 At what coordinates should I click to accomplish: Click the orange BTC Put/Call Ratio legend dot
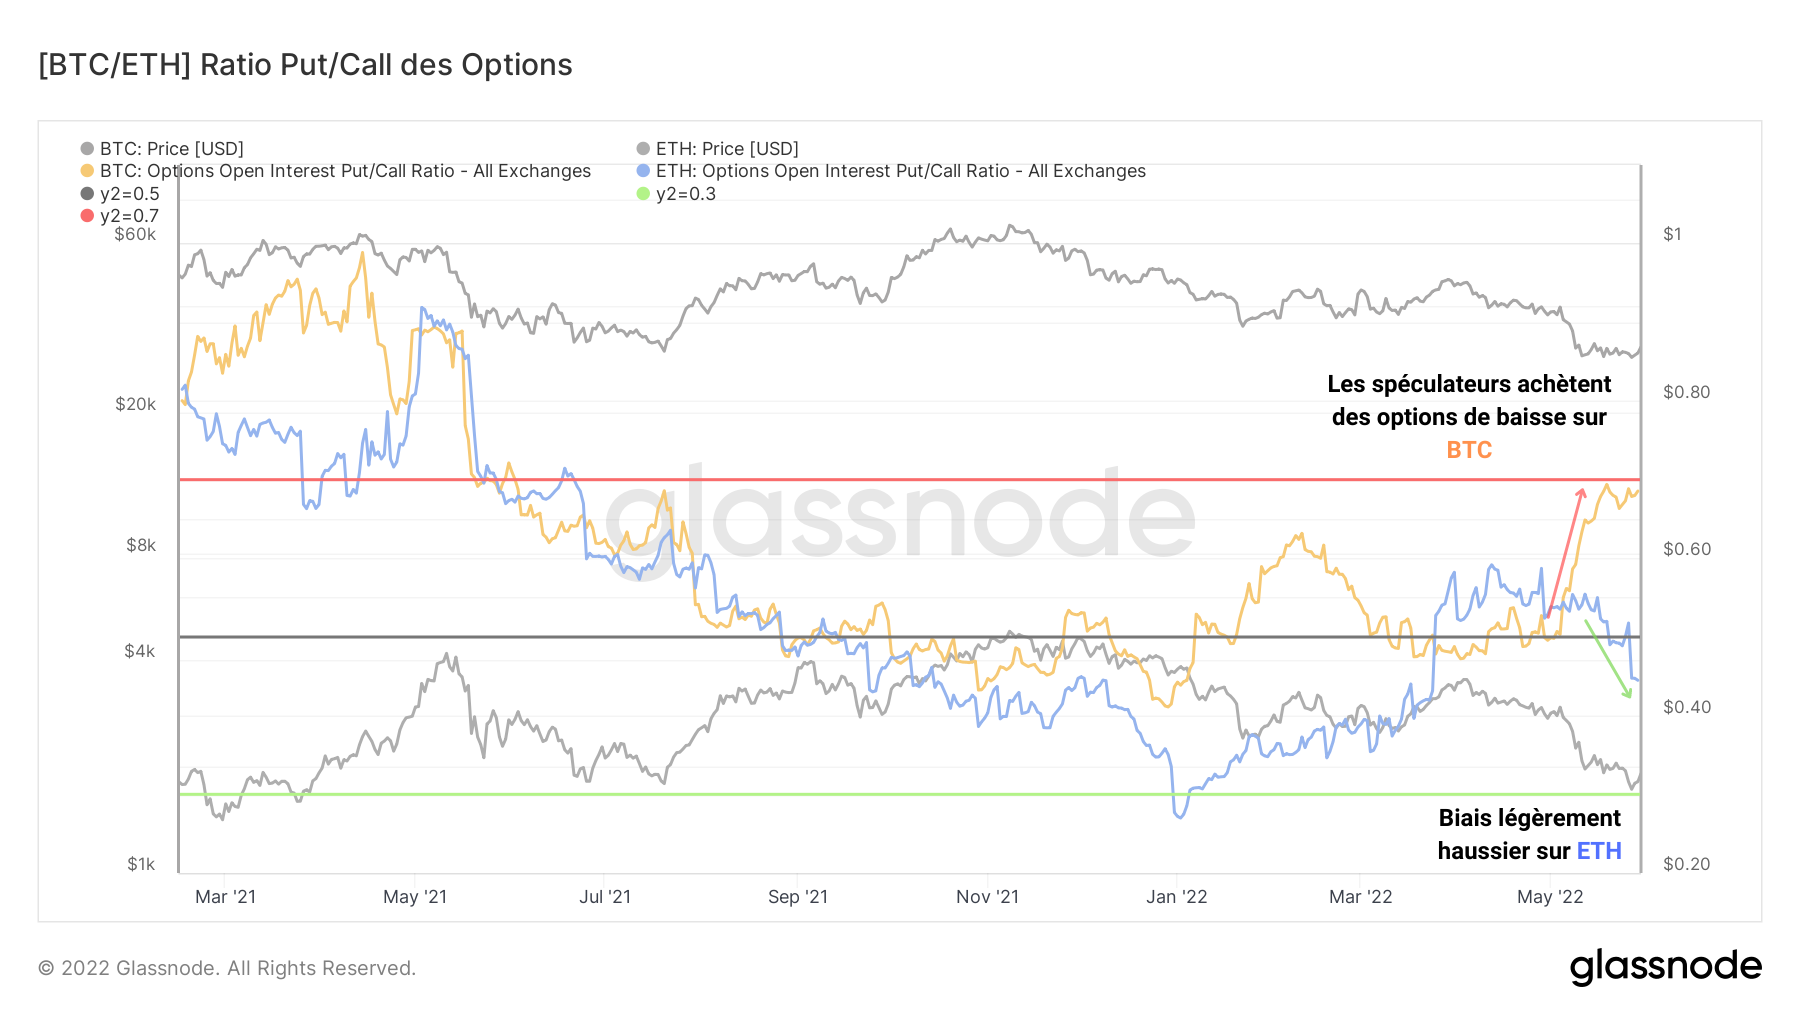(x=87, y=171)
